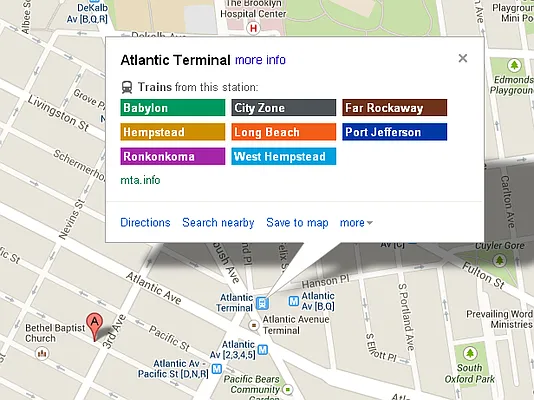The image size is (534, 400).
Task: Select the Long Beach train line
Action: (284, 132)
